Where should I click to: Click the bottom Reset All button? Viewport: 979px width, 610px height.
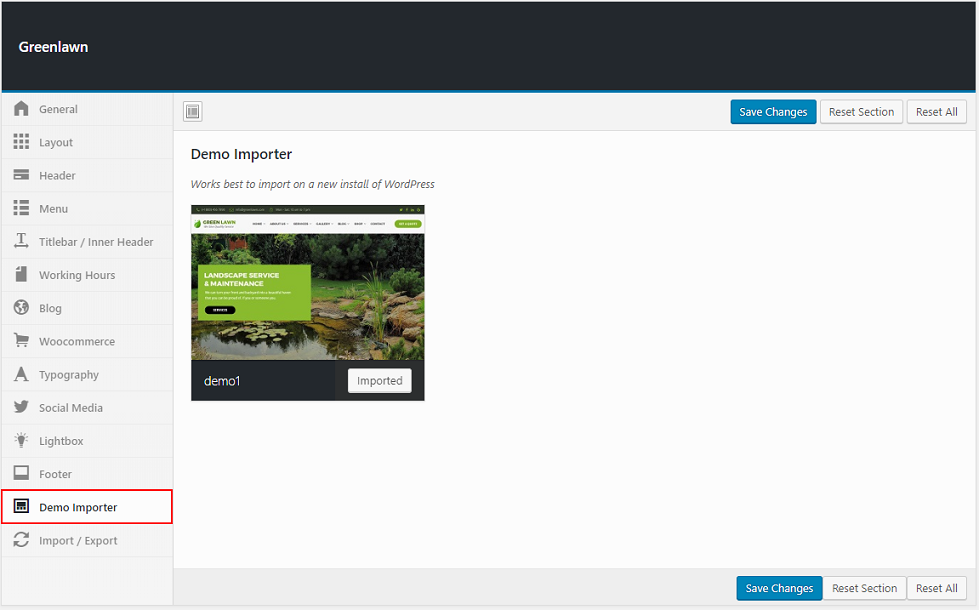936,588
